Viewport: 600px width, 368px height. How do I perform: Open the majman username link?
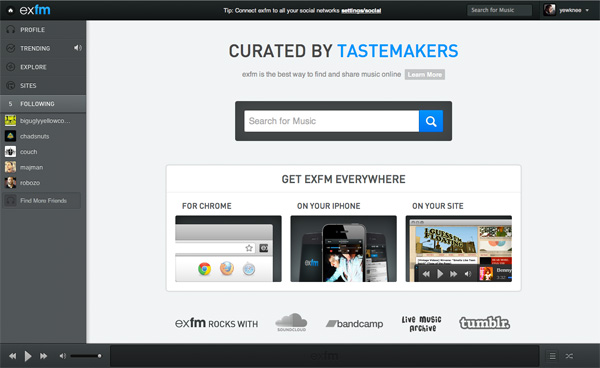pos(31,168)
